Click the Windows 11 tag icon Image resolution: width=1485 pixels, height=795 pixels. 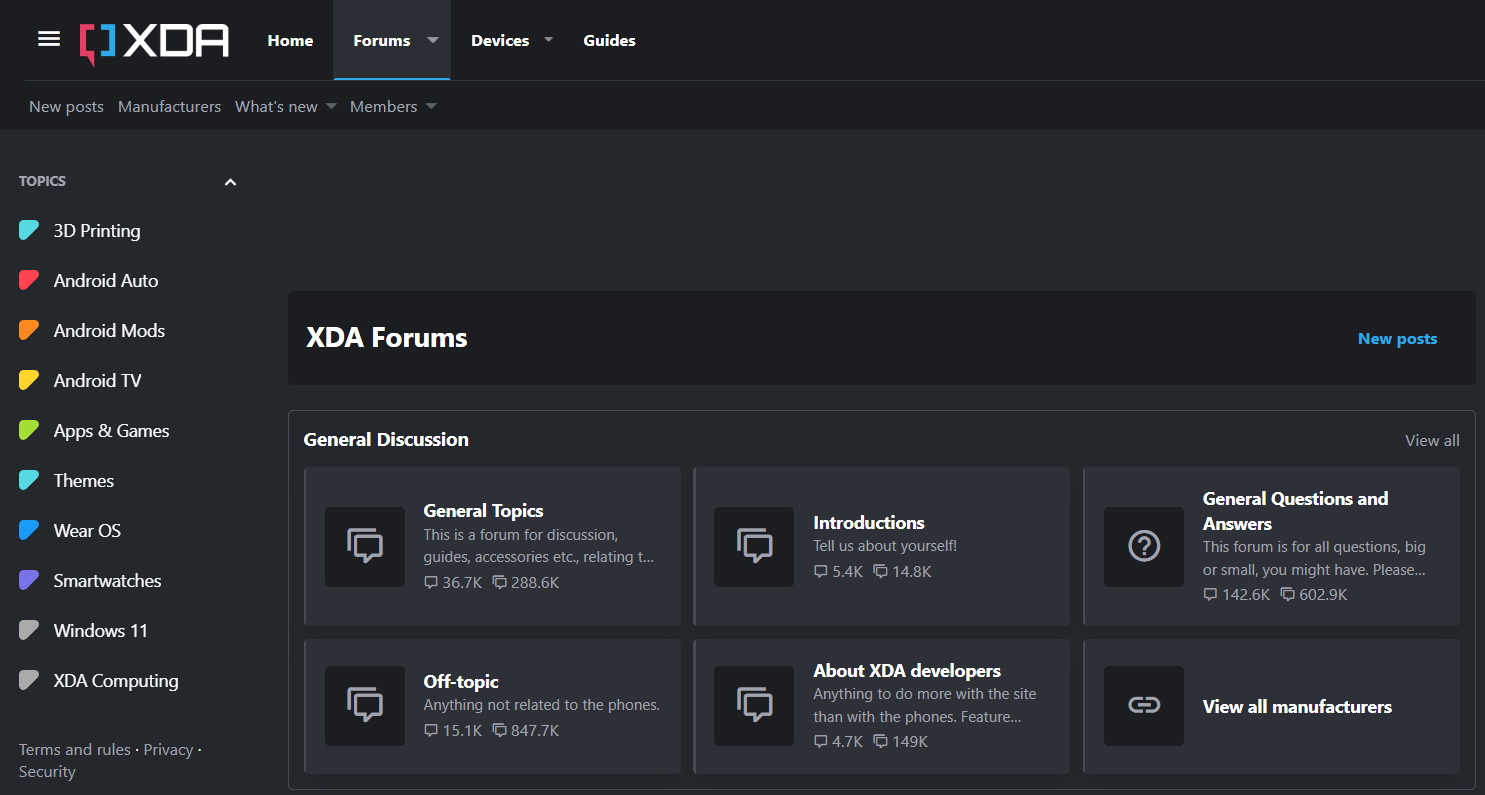click(x=29, y=631)
